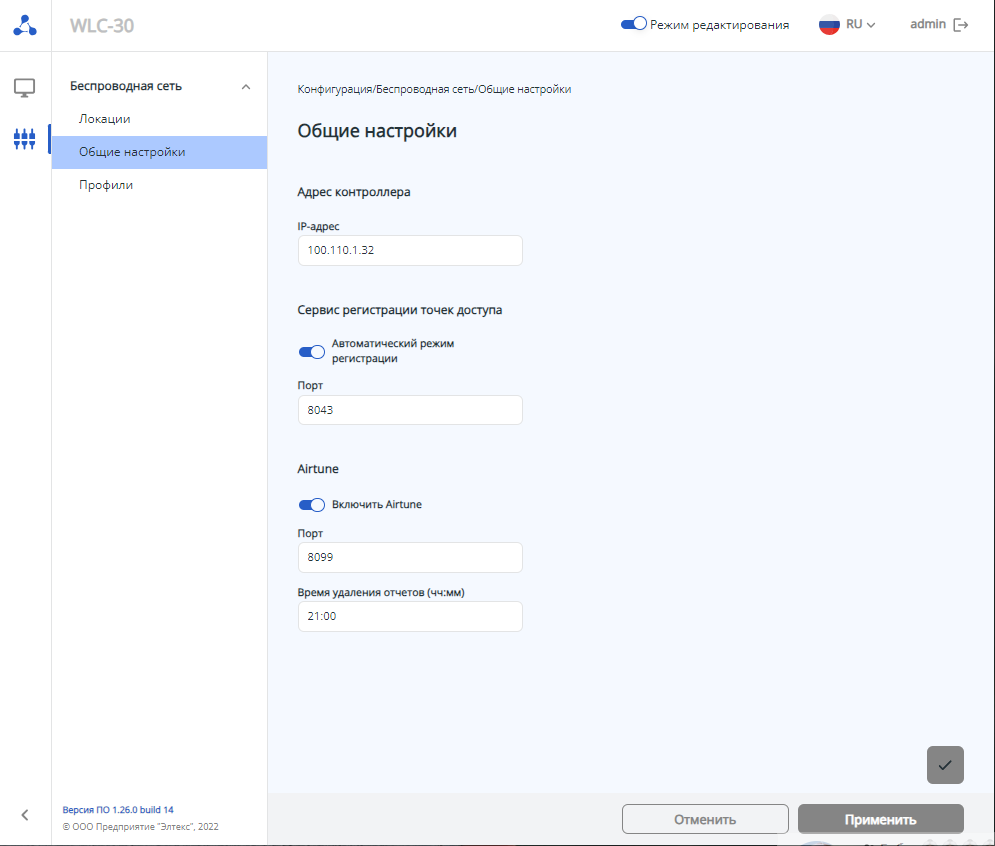Click the Russian flag language icon

829,25
